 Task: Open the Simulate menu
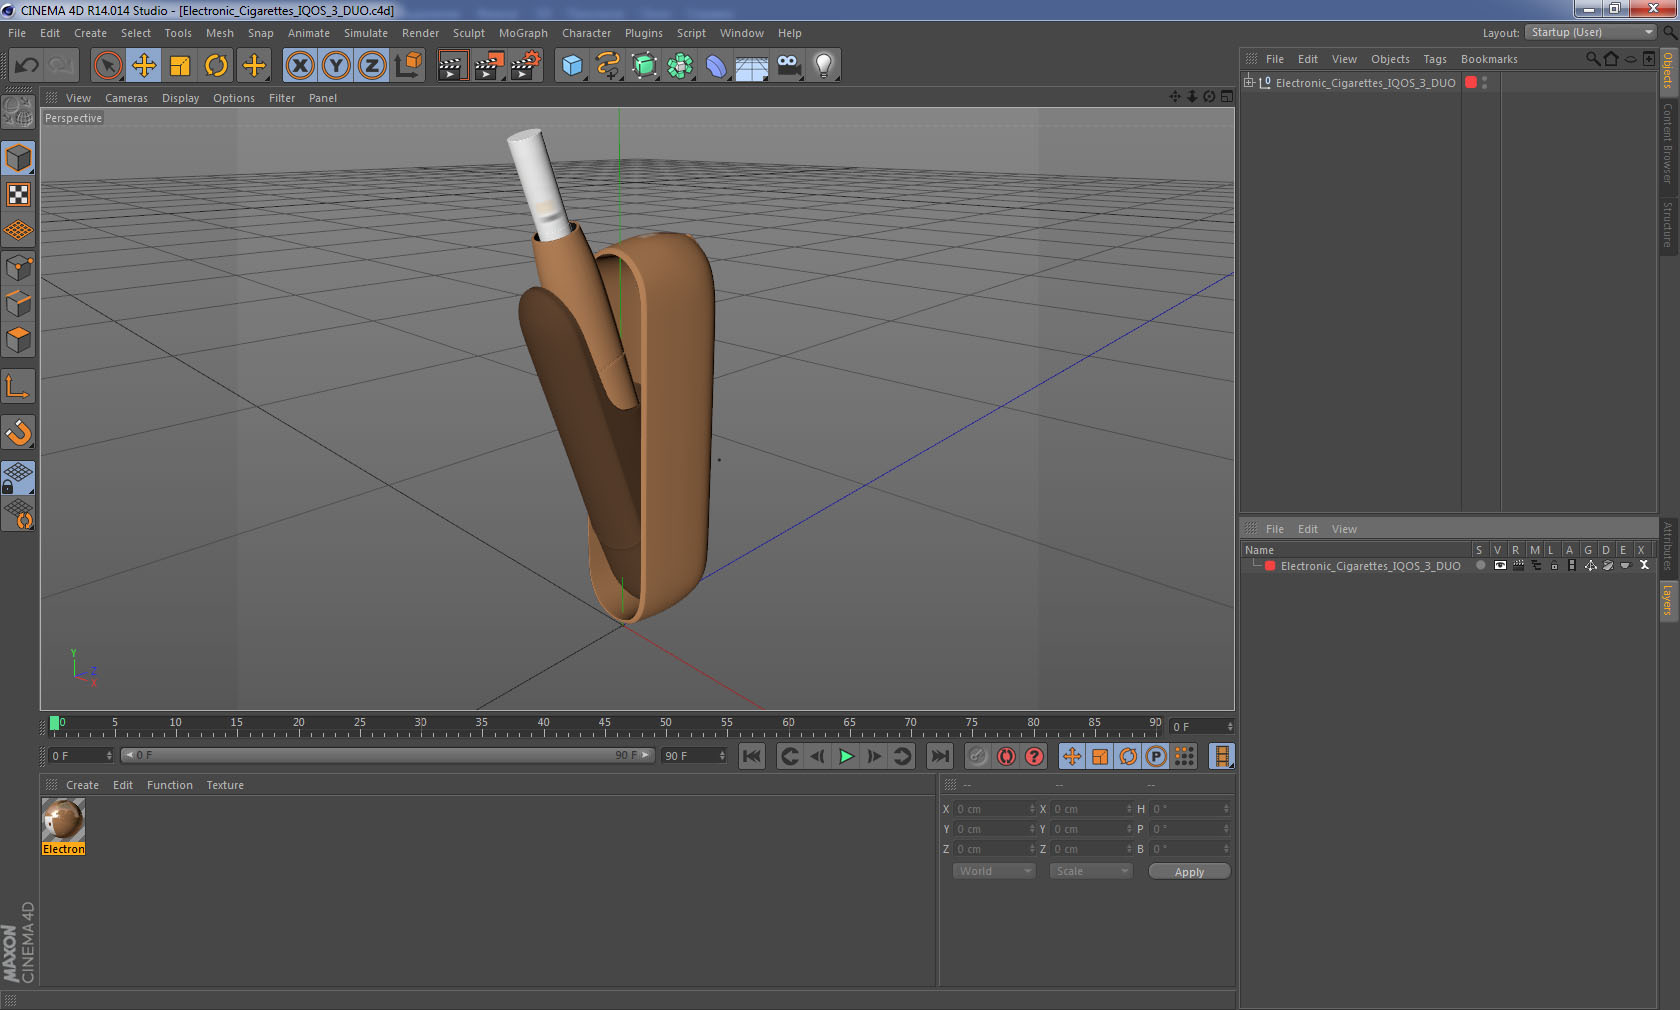pos(366,33)
